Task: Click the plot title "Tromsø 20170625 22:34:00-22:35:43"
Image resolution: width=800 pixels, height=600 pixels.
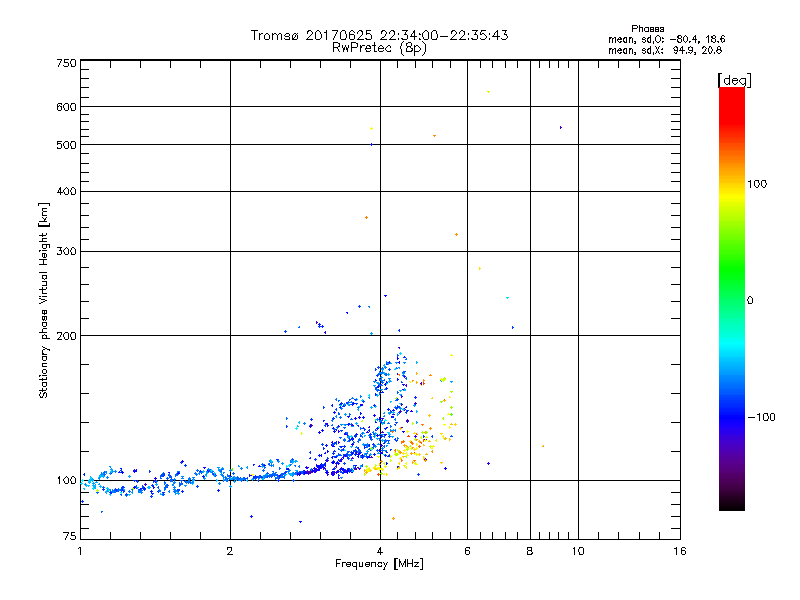Action: pos(379,35)
